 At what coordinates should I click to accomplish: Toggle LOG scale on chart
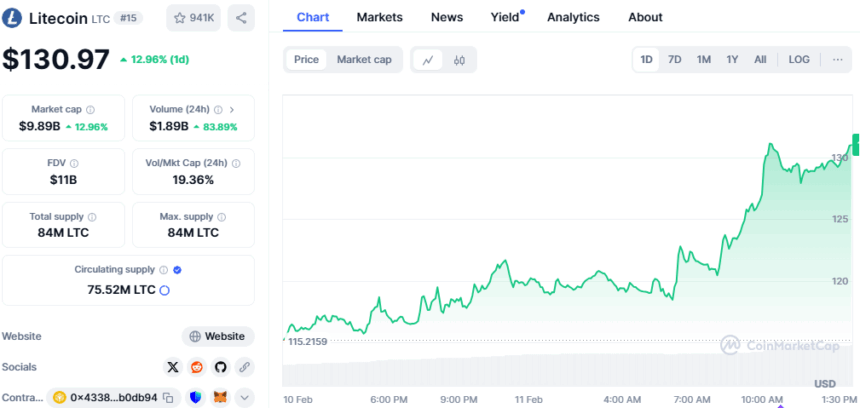tap(799, 60)
